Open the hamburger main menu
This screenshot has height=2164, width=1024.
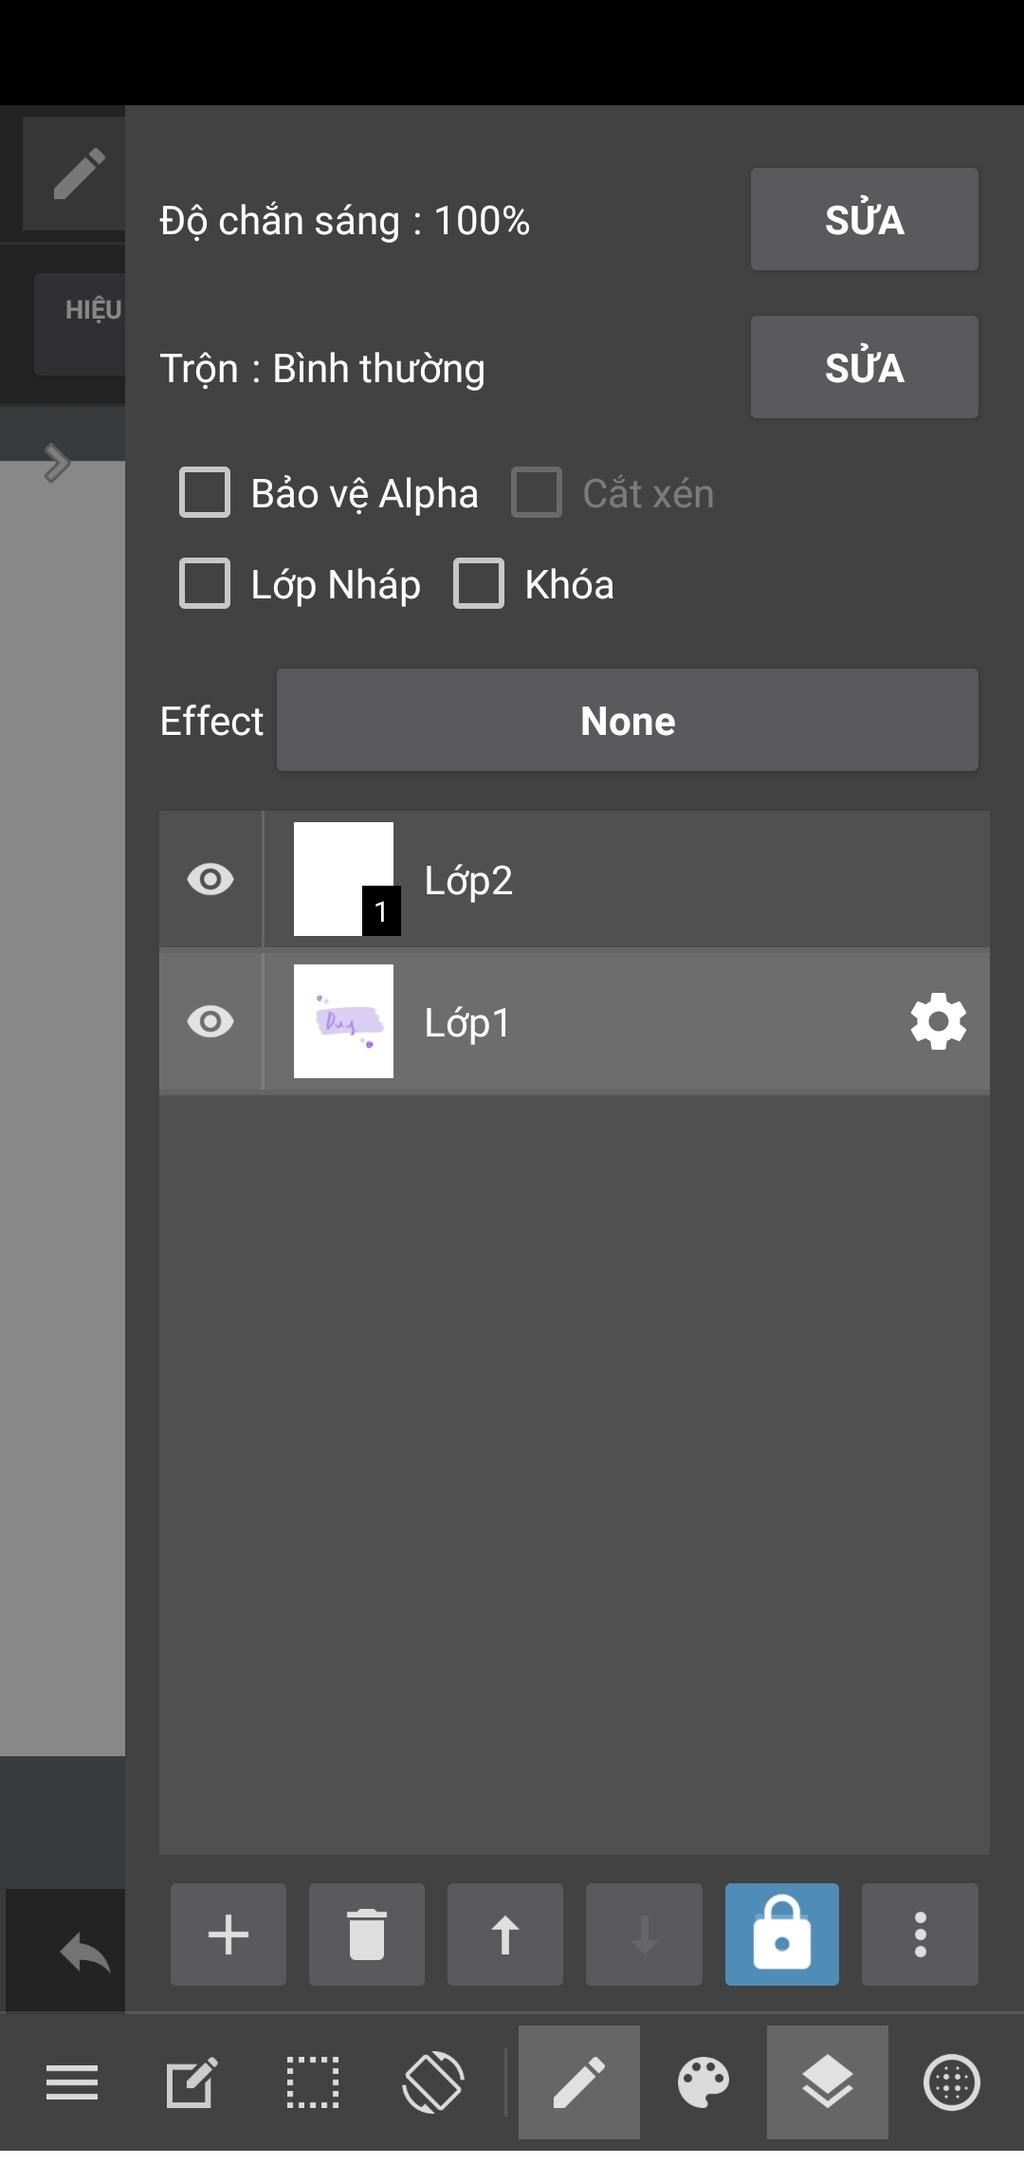72,2084
